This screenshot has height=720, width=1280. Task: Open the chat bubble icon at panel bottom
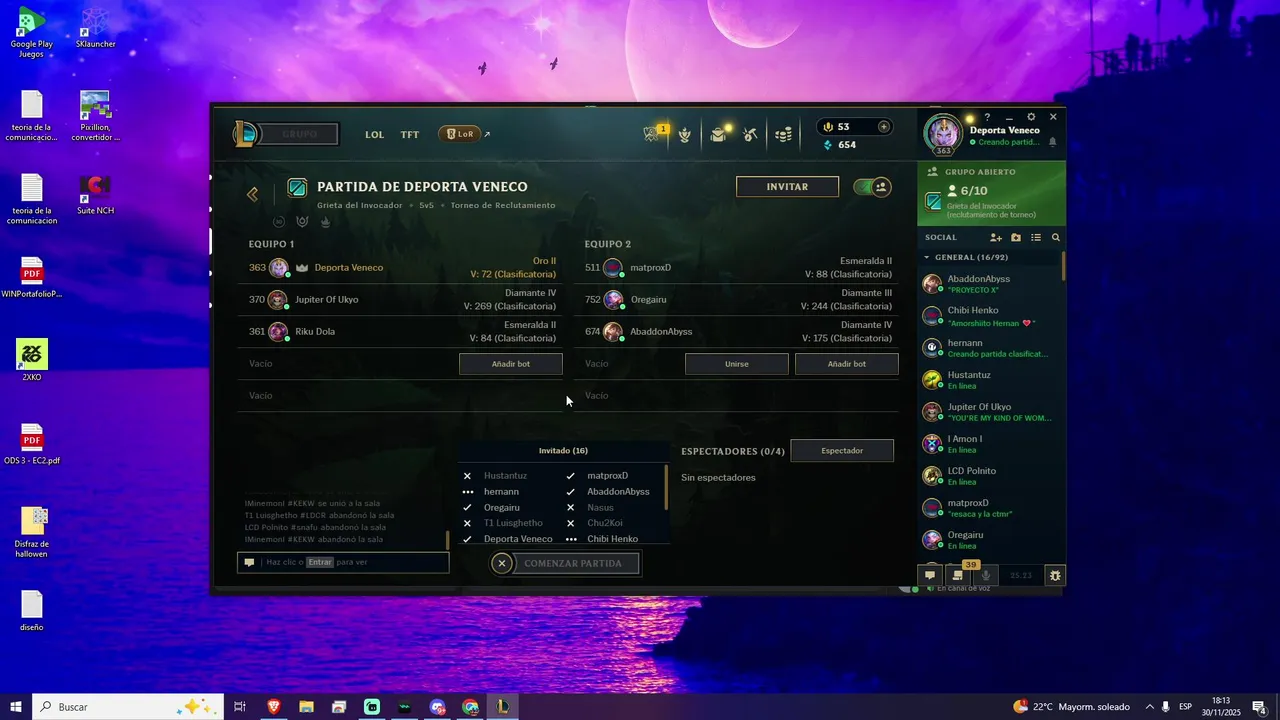(x=930, y=575)
